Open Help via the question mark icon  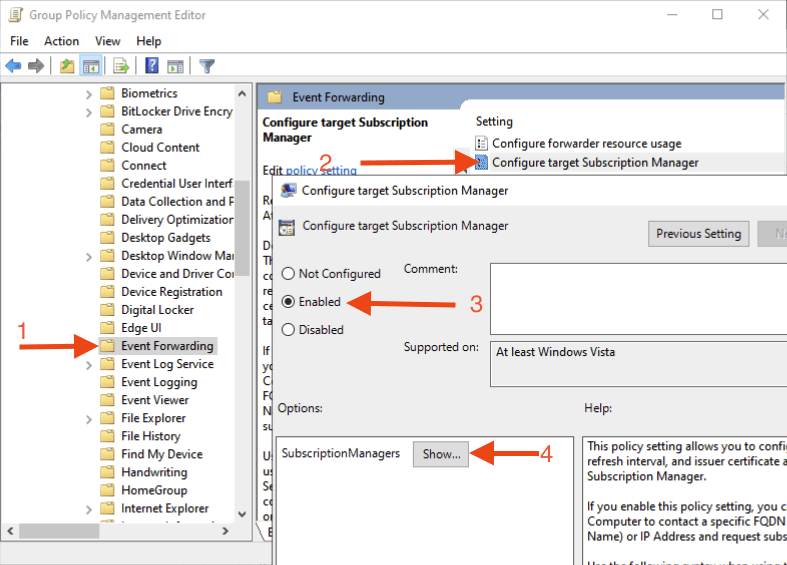point(152,66)
